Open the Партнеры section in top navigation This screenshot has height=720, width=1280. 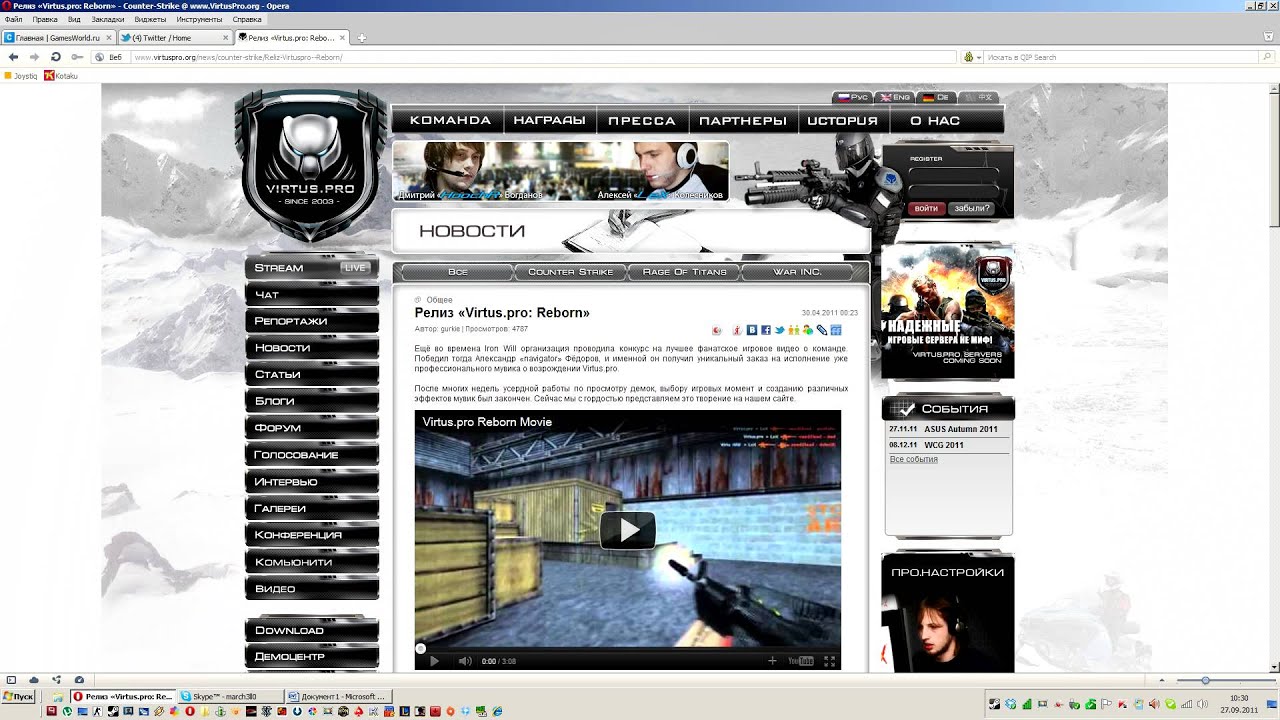[x=743, y=120]
